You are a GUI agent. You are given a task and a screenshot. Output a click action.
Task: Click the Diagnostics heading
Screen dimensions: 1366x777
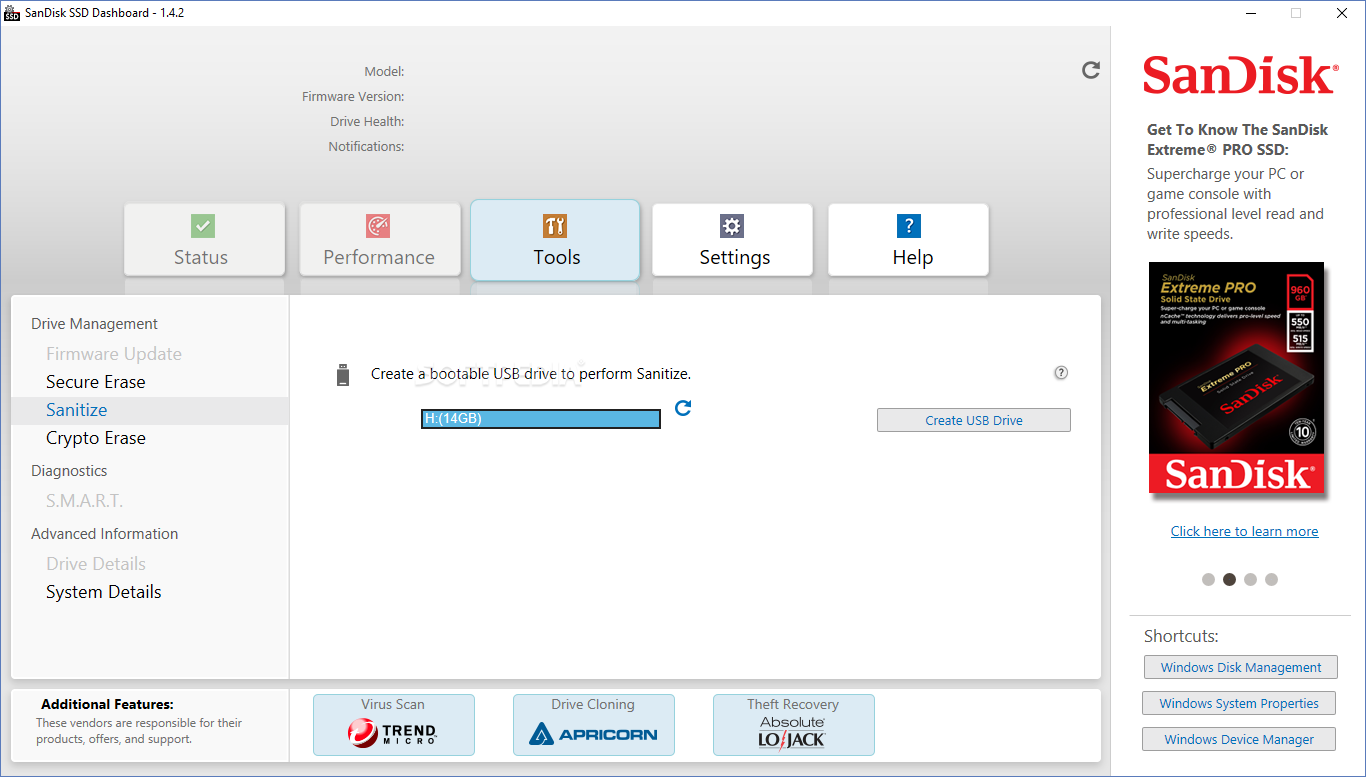coord(69,471)
